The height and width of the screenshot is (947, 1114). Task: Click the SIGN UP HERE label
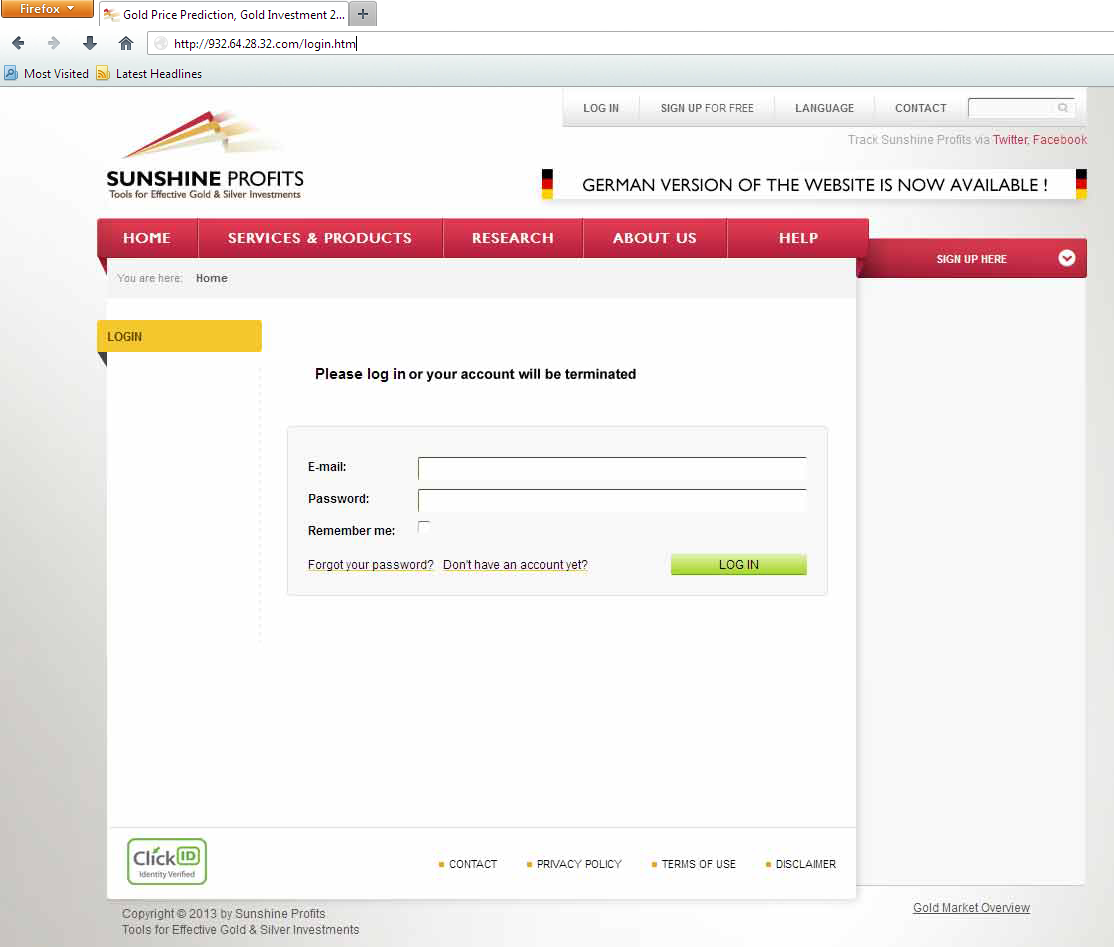coord(971,259)
